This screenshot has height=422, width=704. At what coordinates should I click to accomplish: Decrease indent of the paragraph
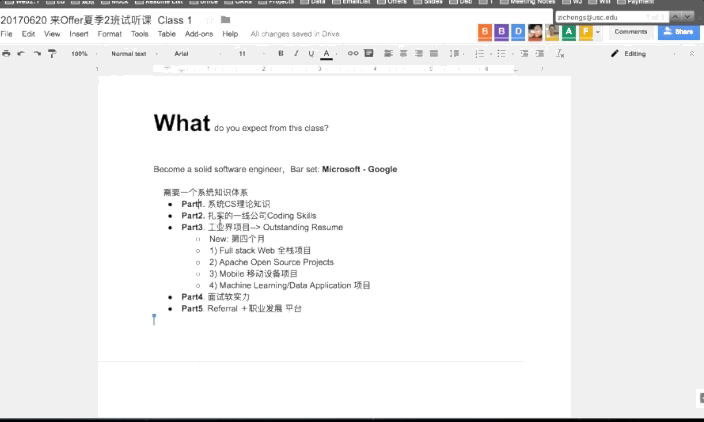(x=524, y=53)
